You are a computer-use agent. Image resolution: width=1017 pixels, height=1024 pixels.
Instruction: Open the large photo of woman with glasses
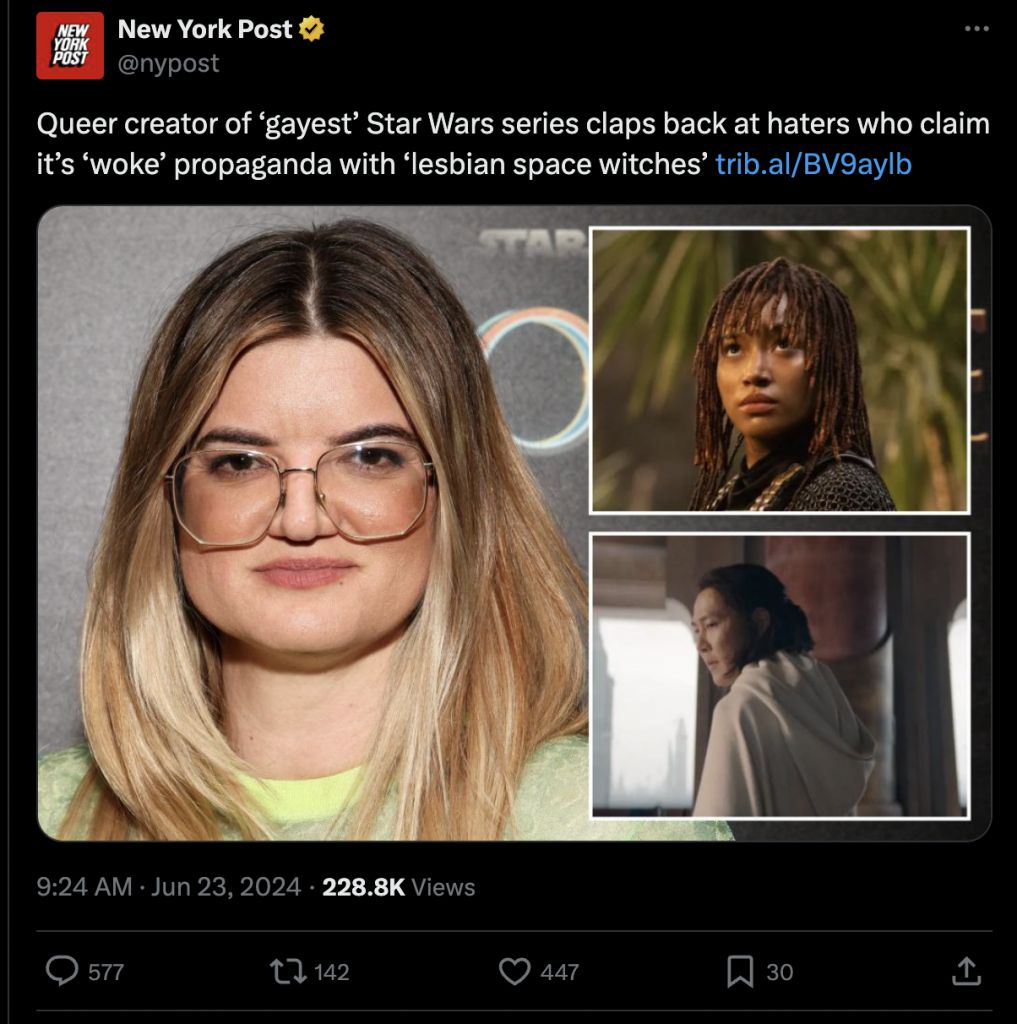pos(314,523)
